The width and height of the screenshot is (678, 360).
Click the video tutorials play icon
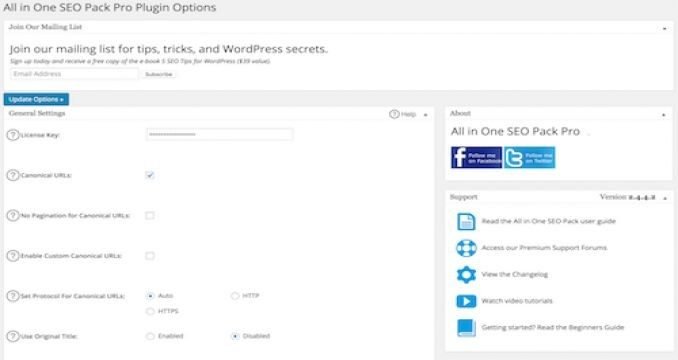coord(466,301)
